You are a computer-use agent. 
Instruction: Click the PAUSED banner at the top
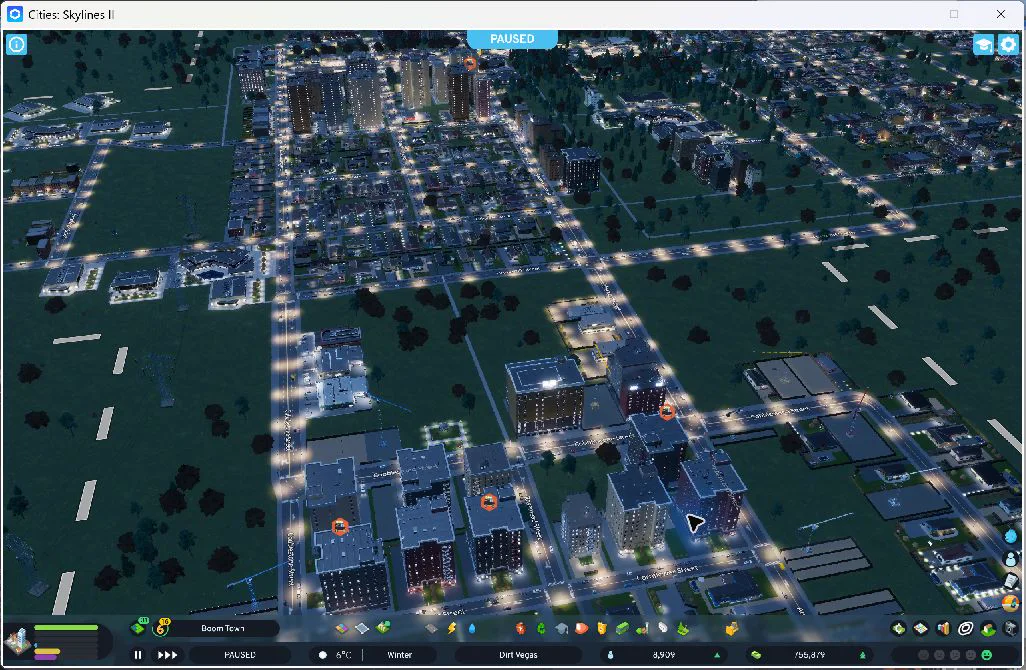(512, 39)
